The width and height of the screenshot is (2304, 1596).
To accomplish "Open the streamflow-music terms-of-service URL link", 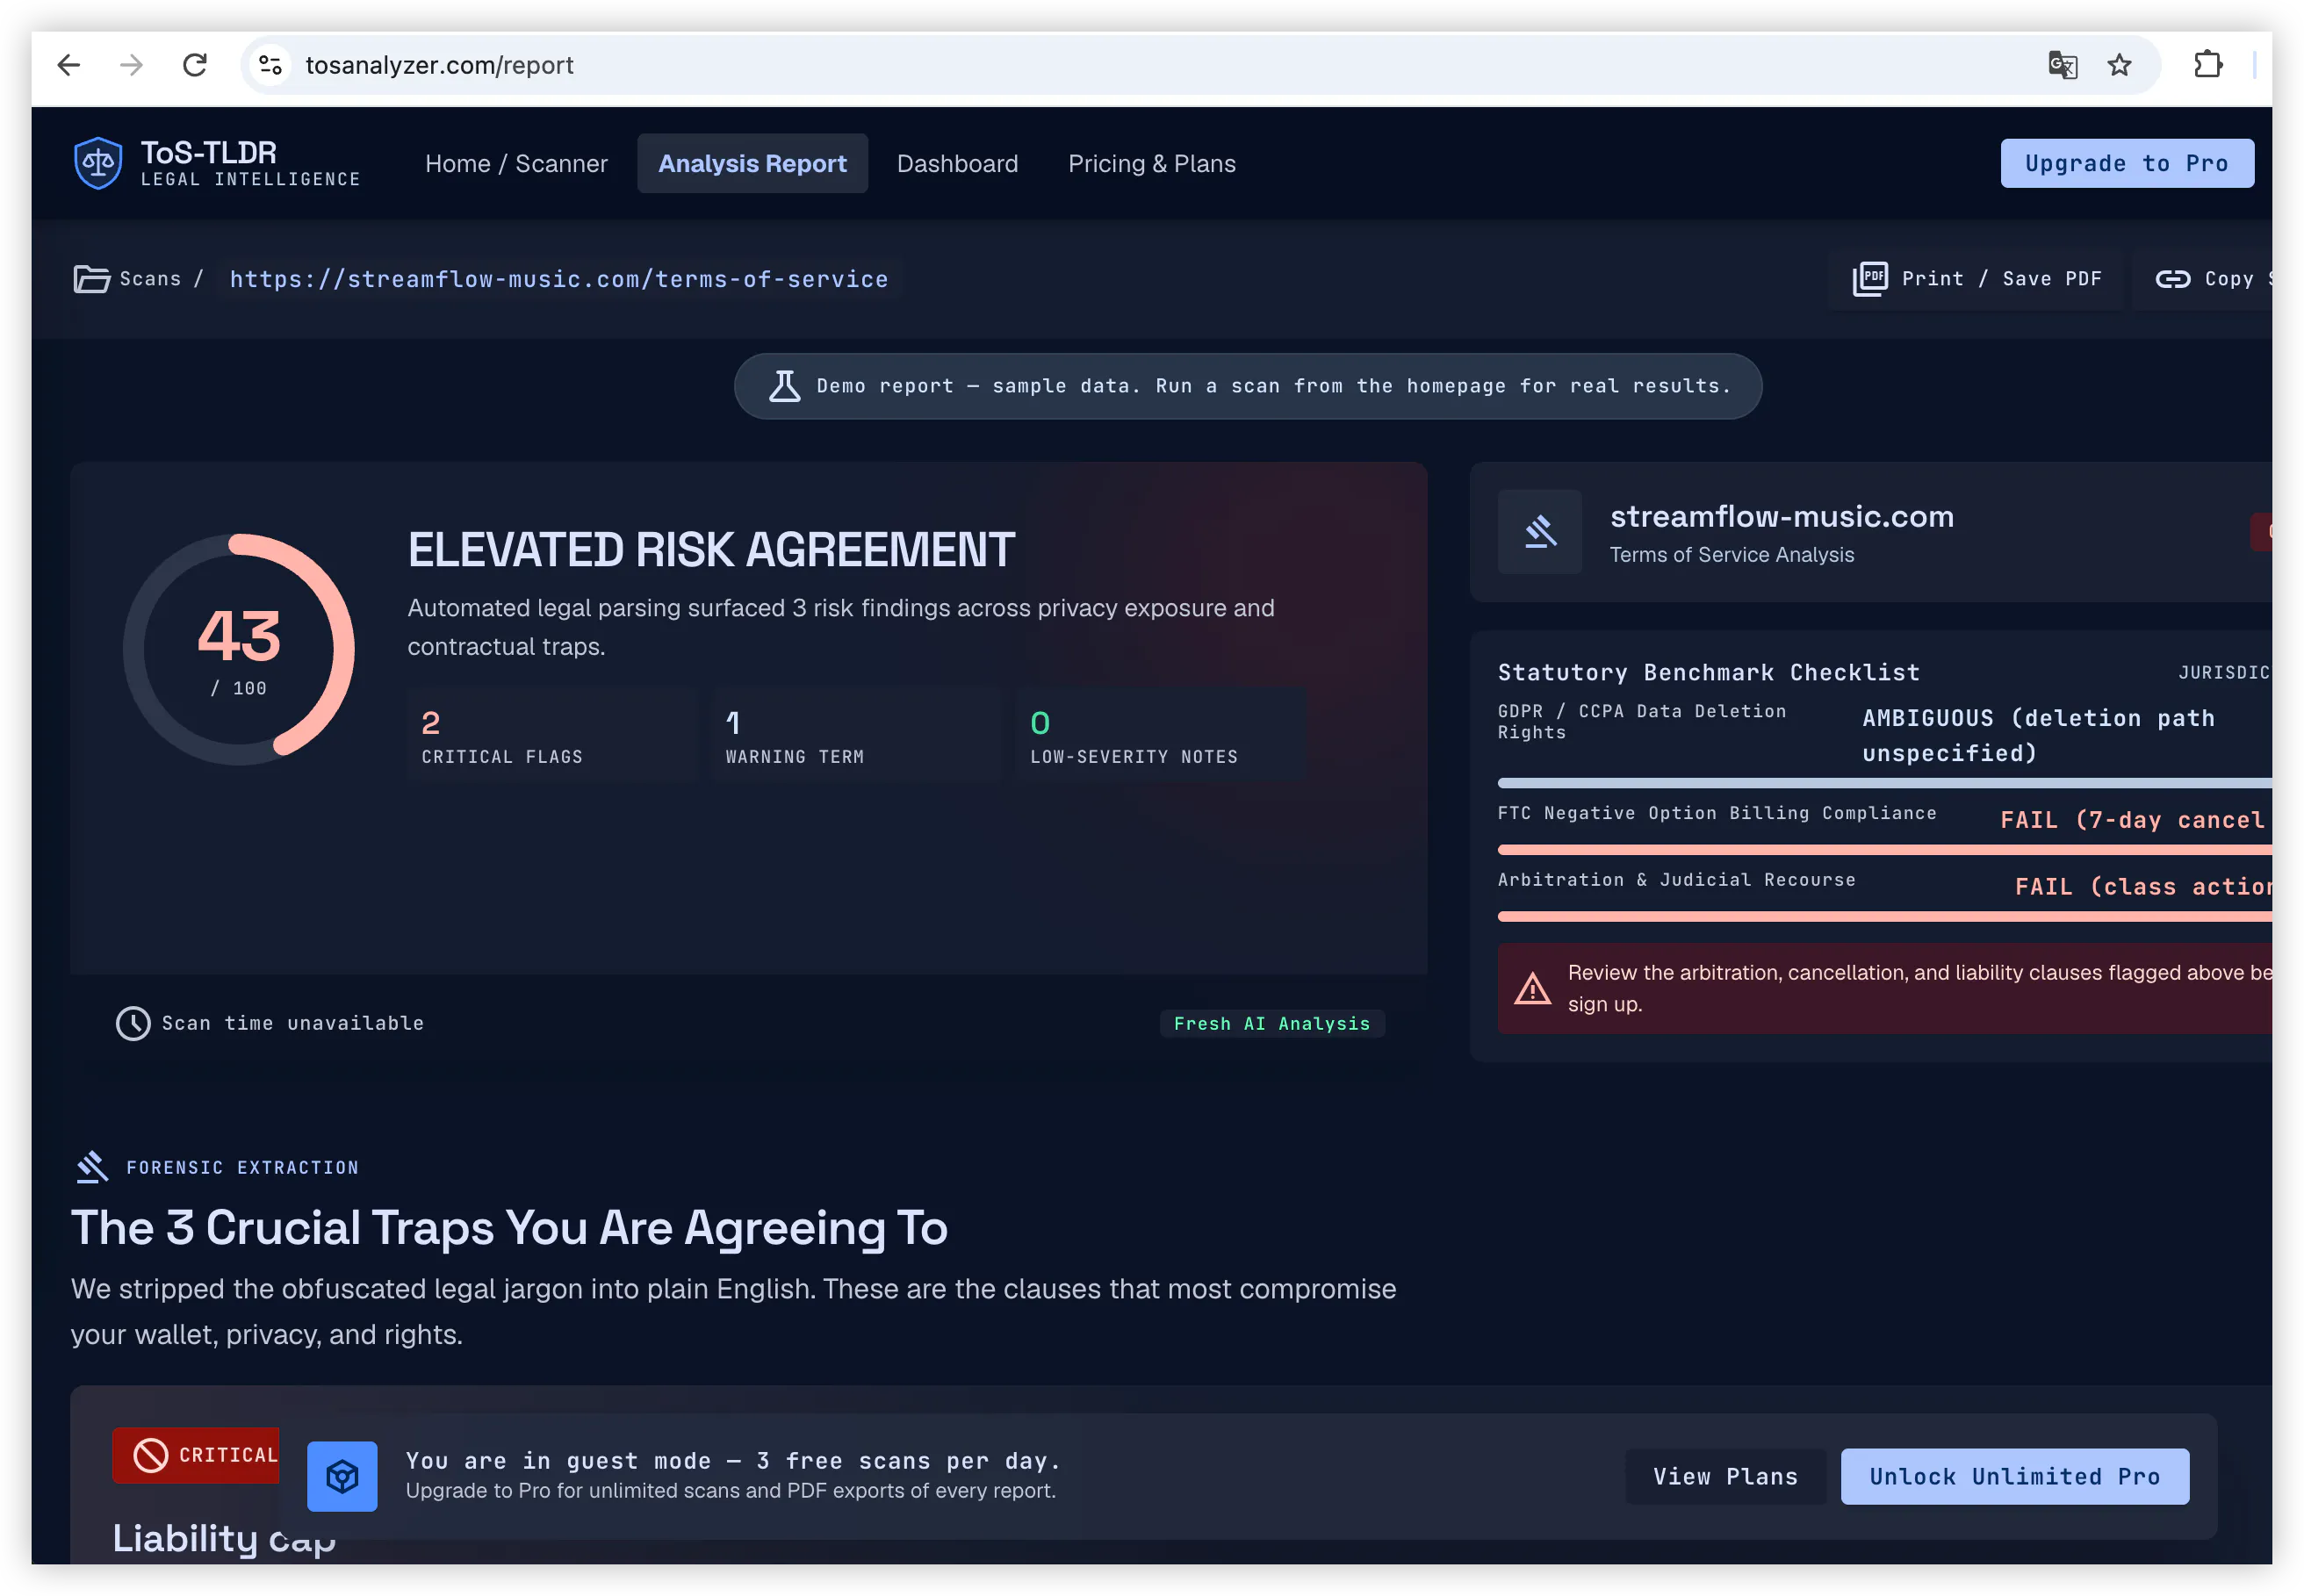I will coord(559,279).
